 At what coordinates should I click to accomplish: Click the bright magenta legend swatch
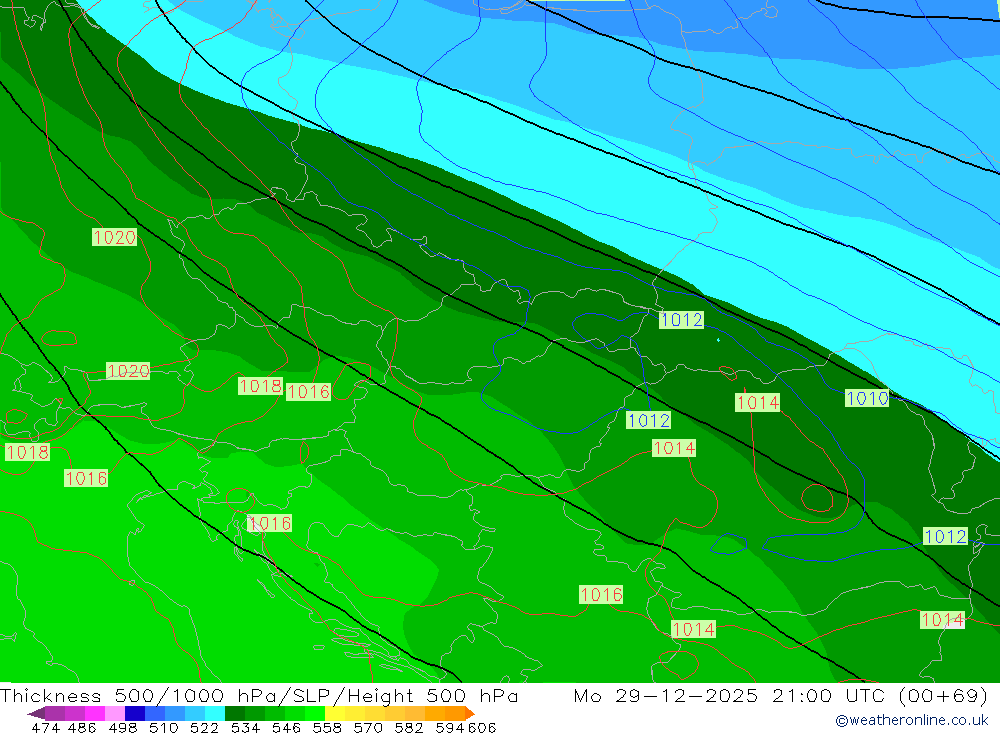(94, 713)
